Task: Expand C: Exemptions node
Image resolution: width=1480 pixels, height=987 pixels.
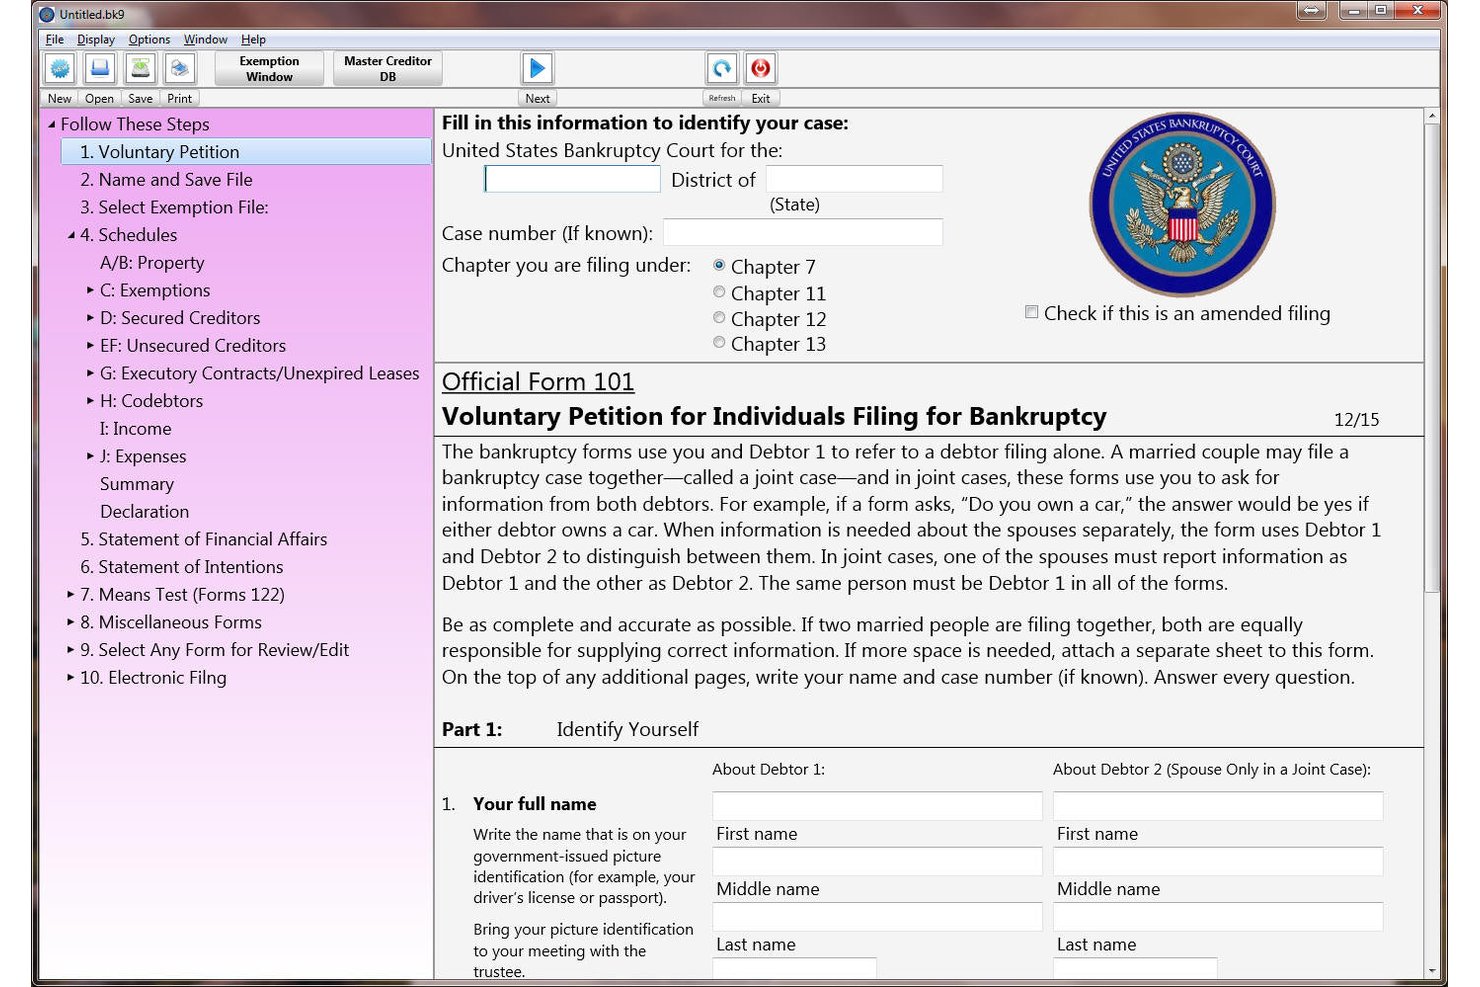Action: [91, 290]
